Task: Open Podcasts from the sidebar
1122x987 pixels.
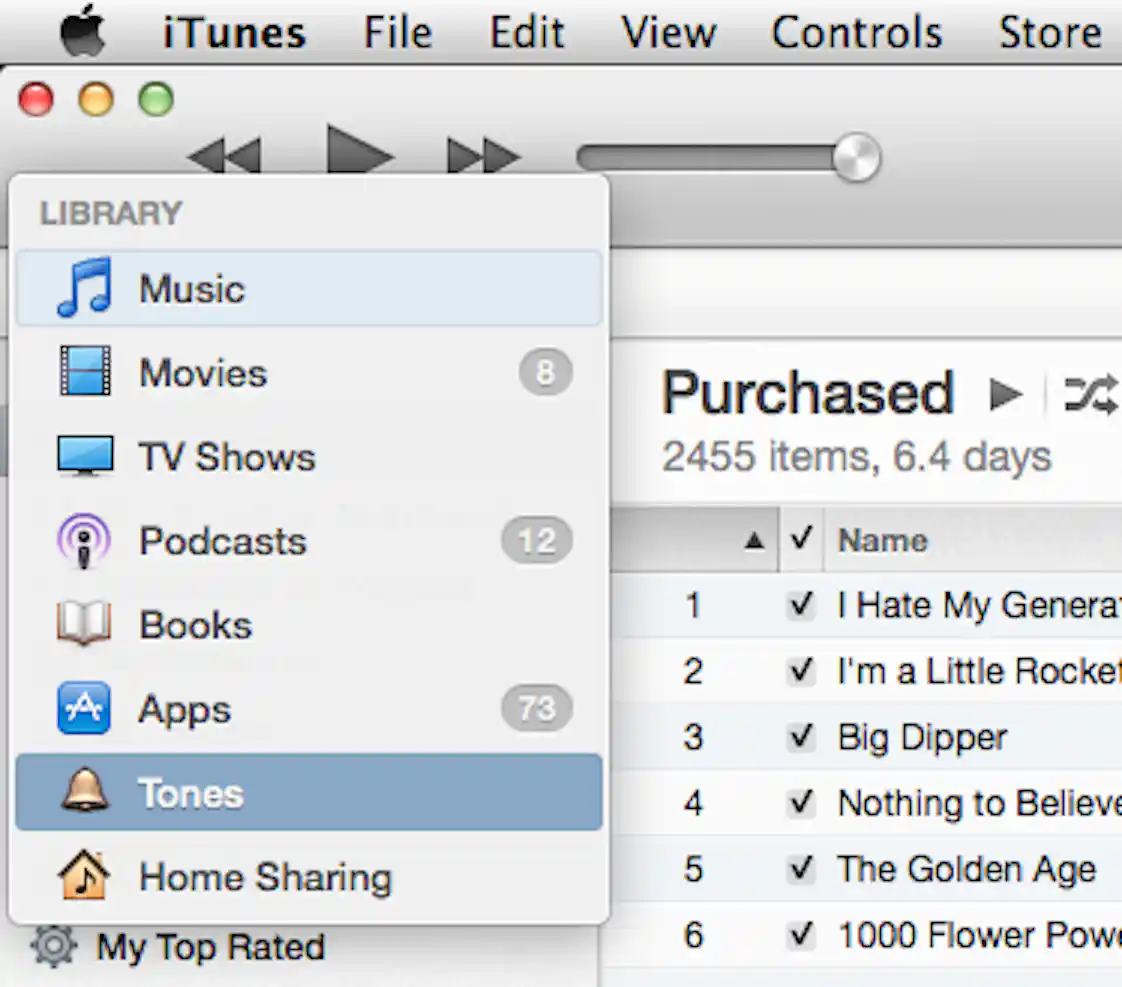Action: pos(222,541)
